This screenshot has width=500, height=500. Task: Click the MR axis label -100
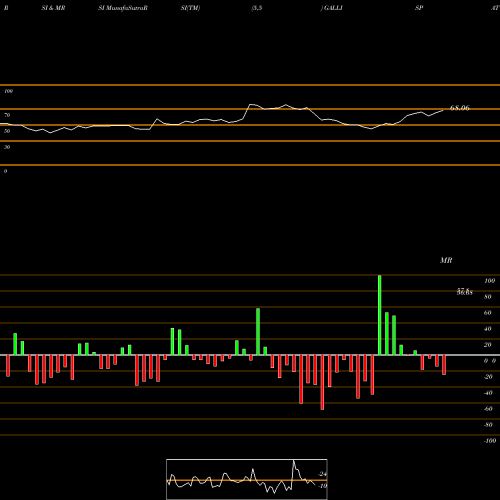coord(490,441)
